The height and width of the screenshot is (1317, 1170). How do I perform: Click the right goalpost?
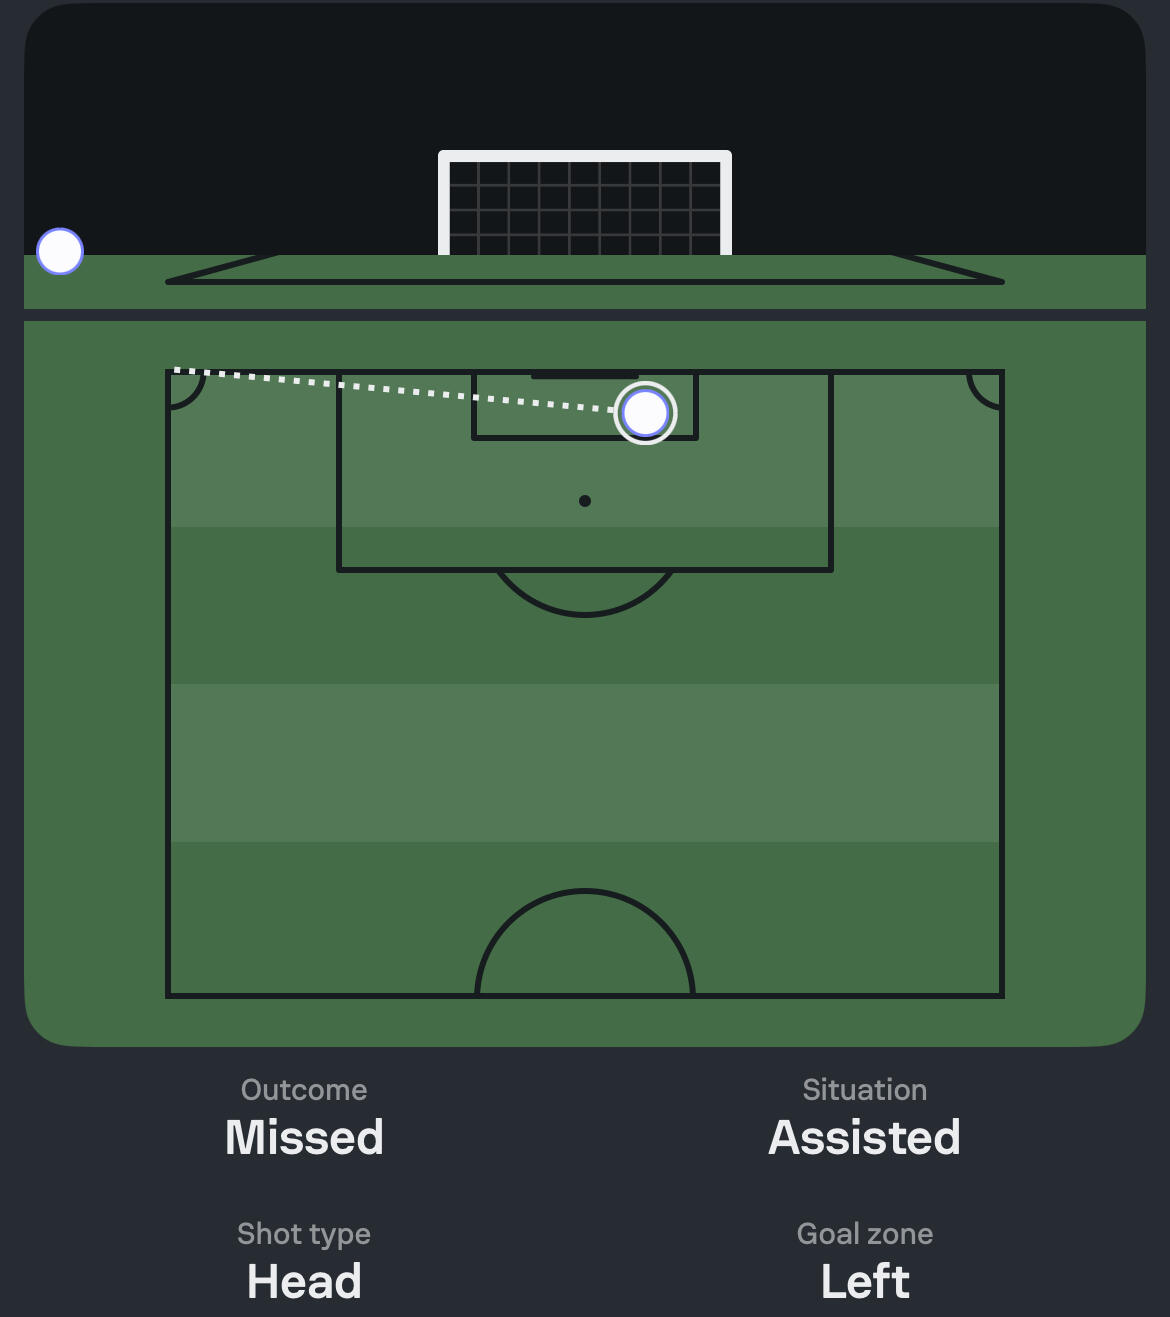point(727,206)
